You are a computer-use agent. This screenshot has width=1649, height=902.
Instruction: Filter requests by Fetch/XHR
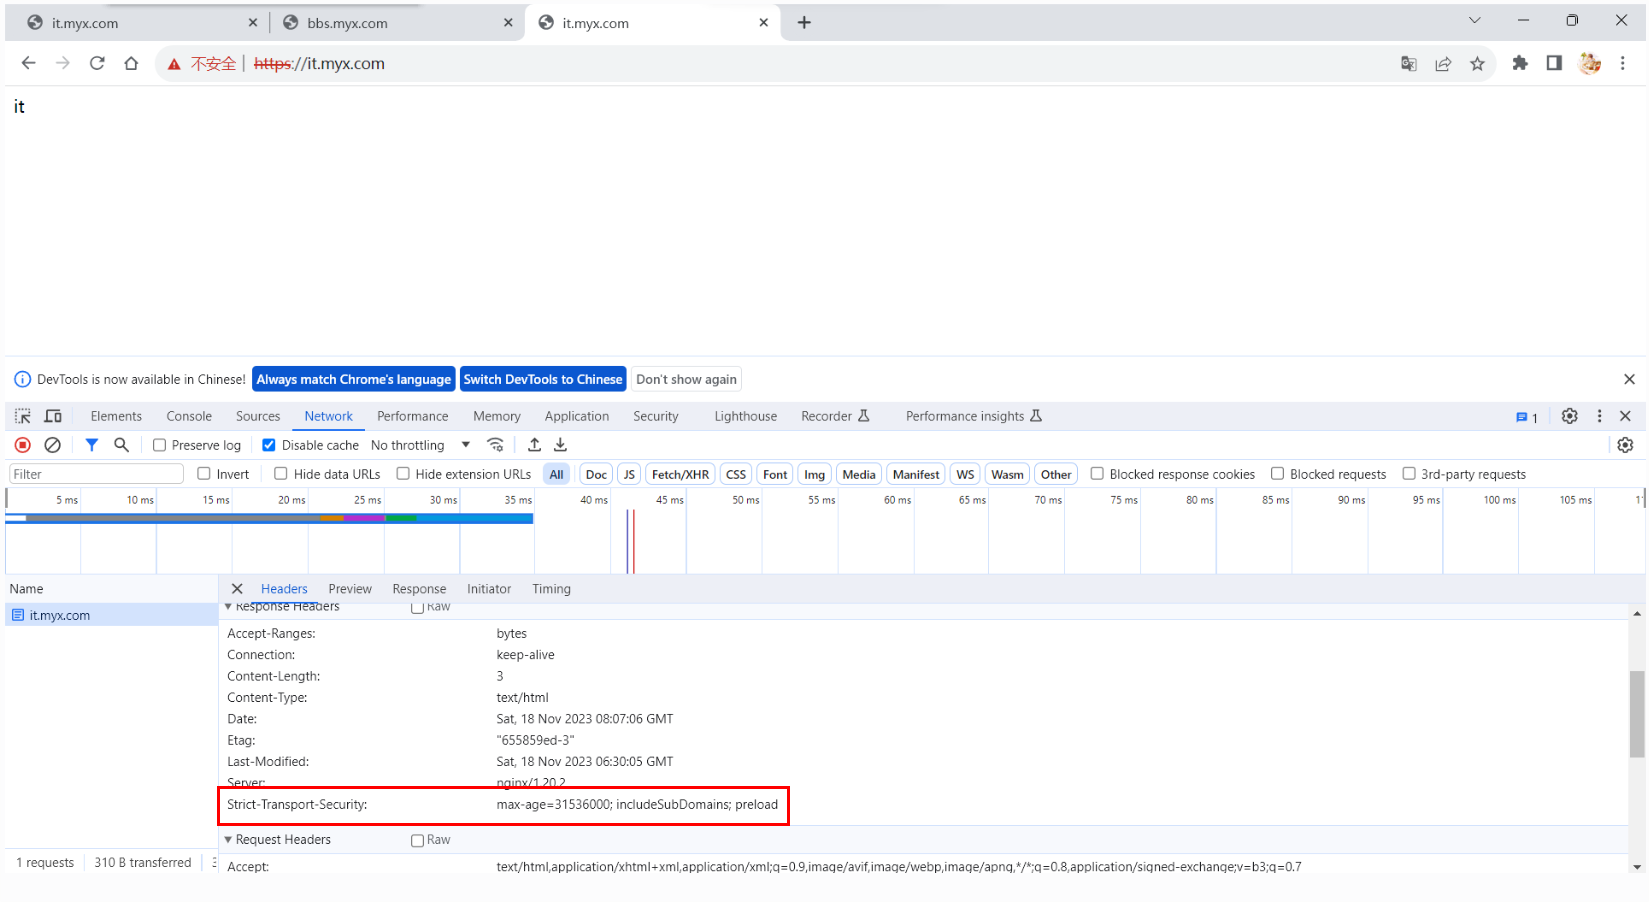pyautogui.click(x=680, y=474)
